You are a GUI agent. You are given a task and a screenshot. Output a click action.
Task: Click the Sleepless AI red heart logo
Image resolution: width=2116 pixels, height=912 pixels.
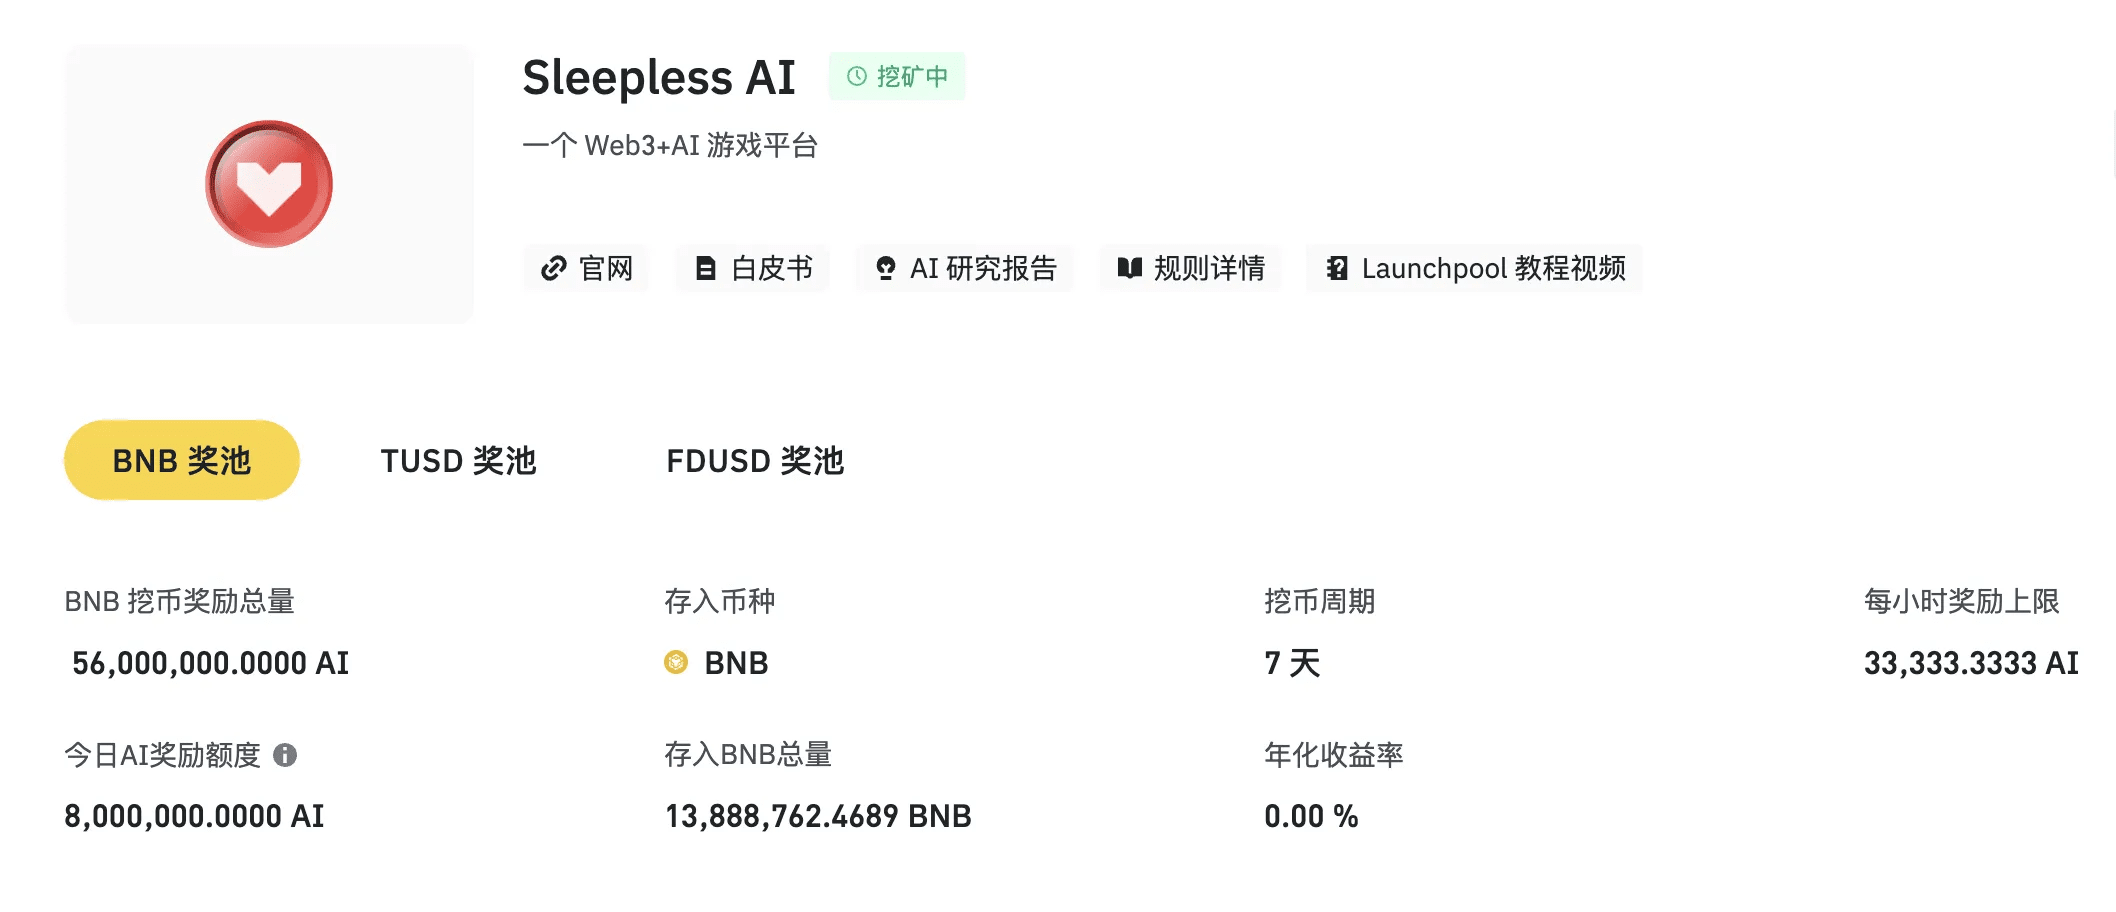268,183
